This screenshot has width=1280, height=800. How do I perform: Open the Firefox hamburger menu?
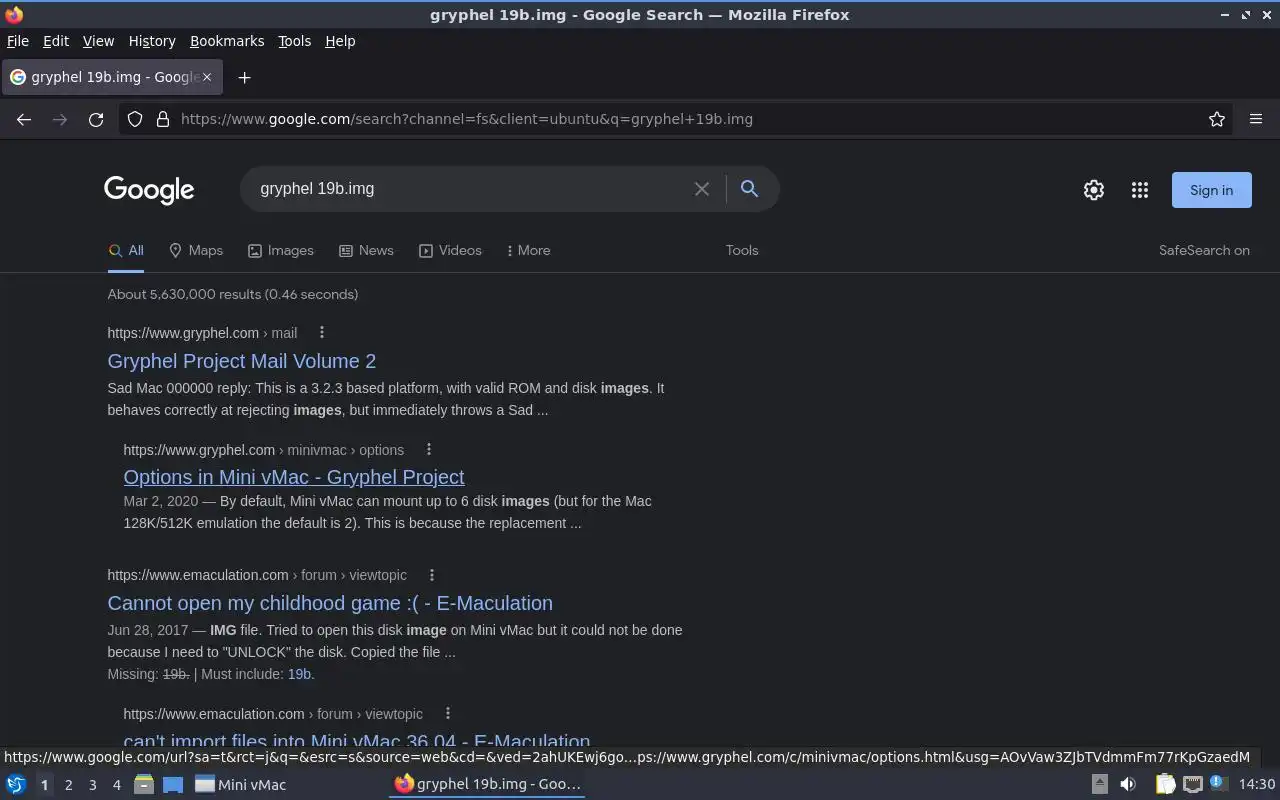click(1256, 119)
